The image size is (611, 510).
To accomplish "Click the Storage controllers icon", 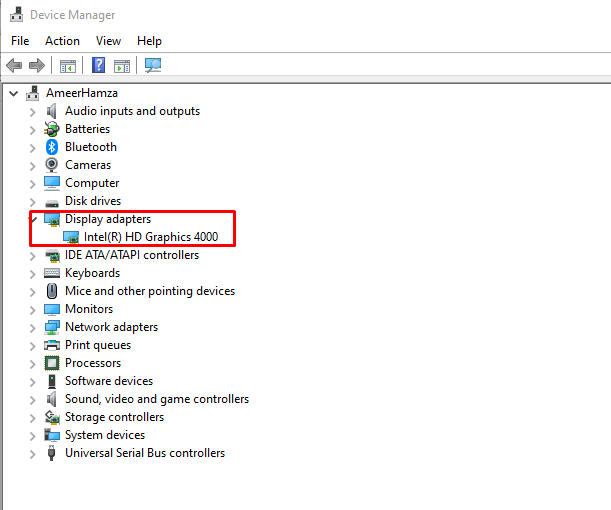I will click(52, 417).
